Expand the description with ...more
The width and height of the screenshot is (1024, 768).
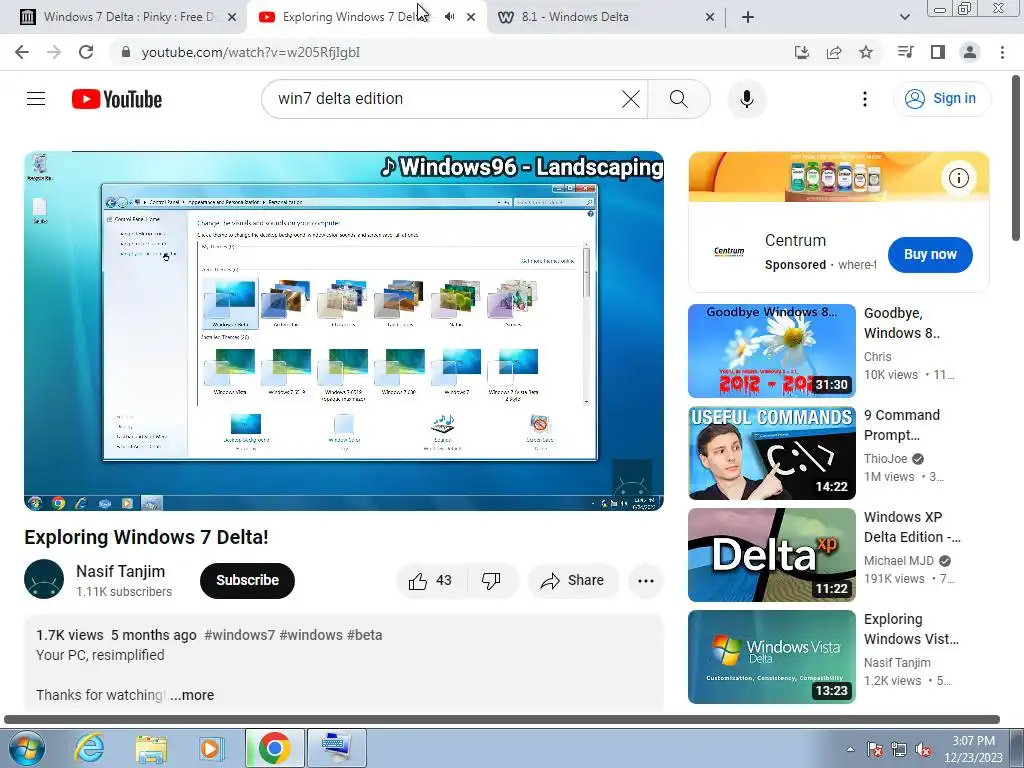pos(192,695)
